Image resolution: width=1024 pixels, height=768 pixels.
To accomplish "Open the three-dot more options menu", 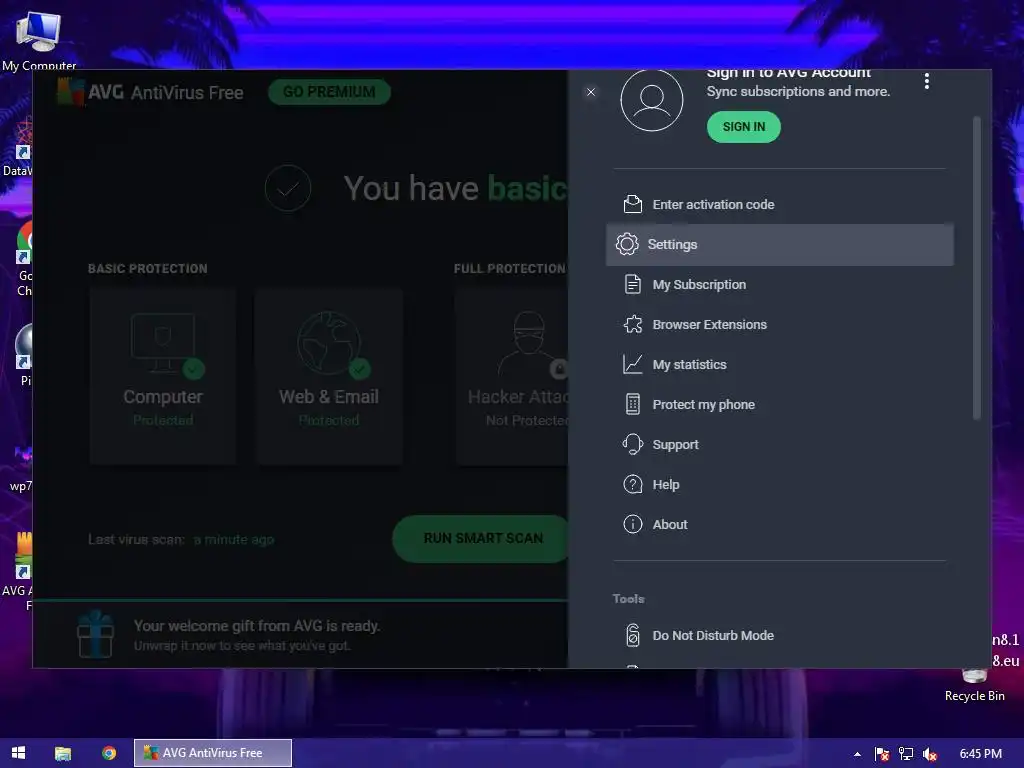I will [x=926, y=82].
